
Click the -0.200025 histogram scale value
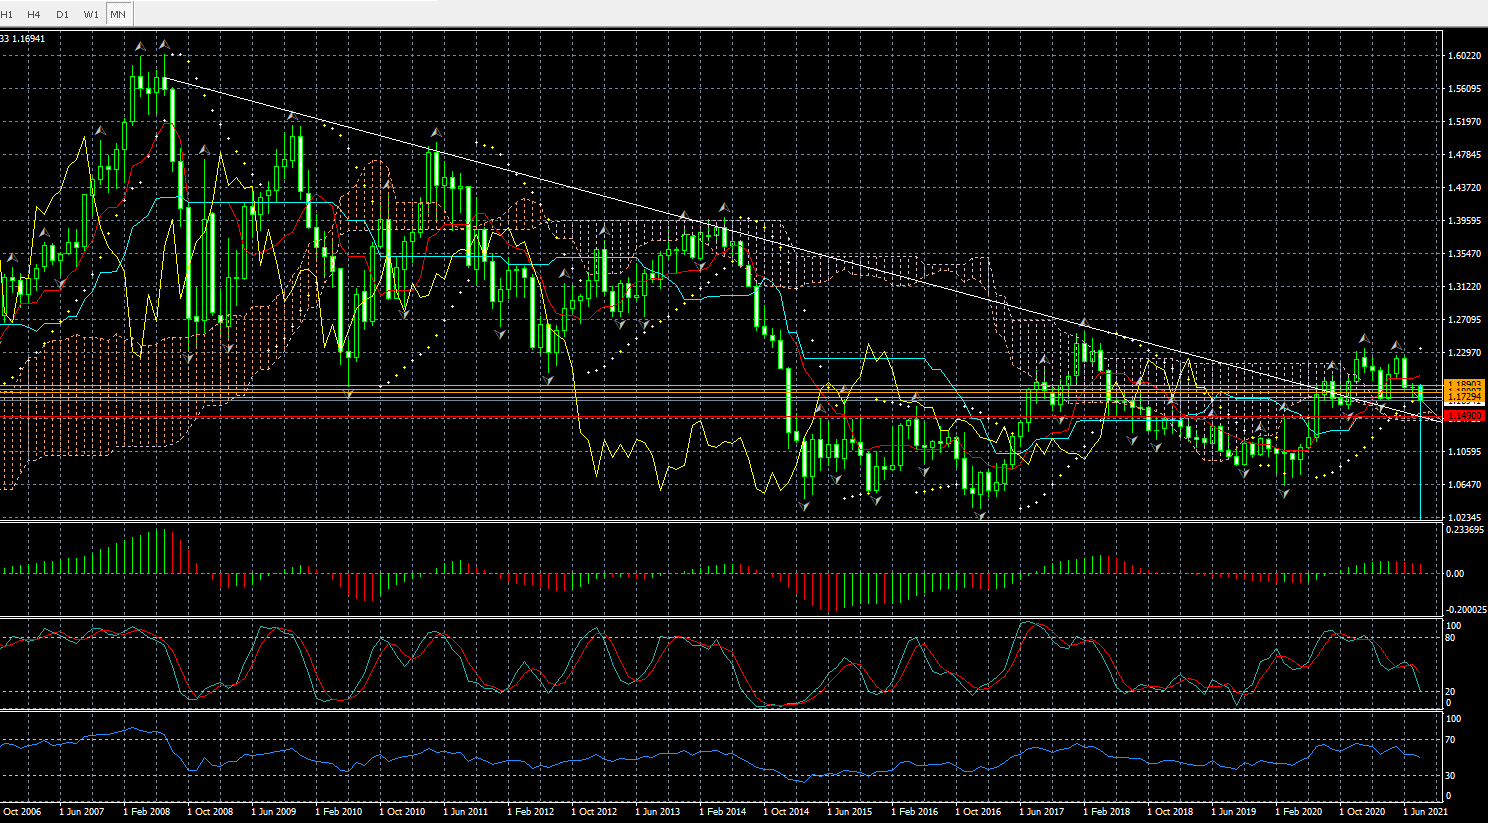click(1466, 610)
